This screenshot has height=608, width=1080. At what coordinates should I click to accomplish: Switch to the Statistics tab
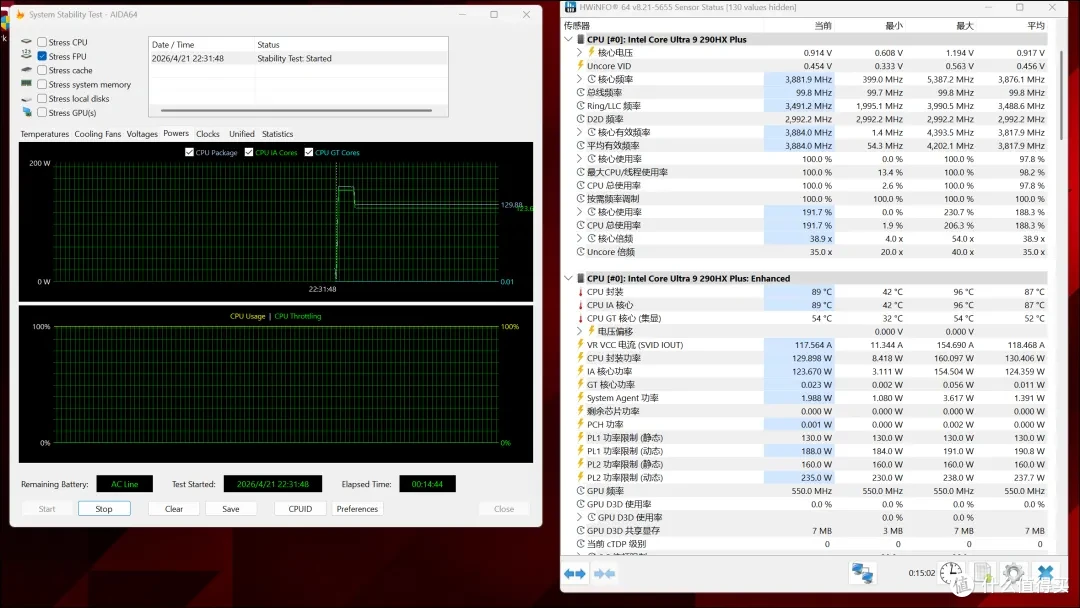278,134
